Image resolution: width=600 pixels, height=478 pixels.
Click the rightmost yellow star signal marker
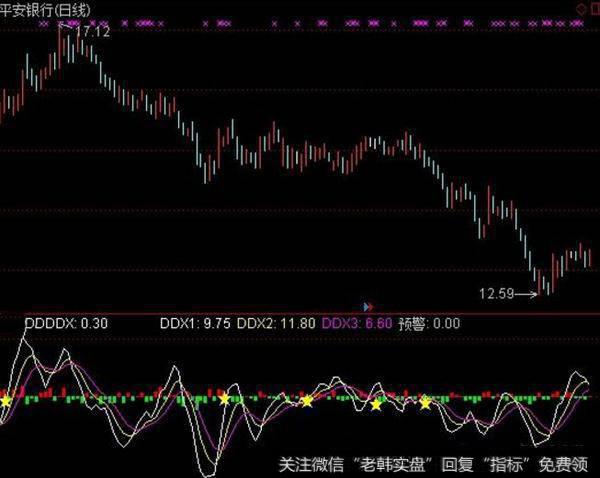click(426, 403)
